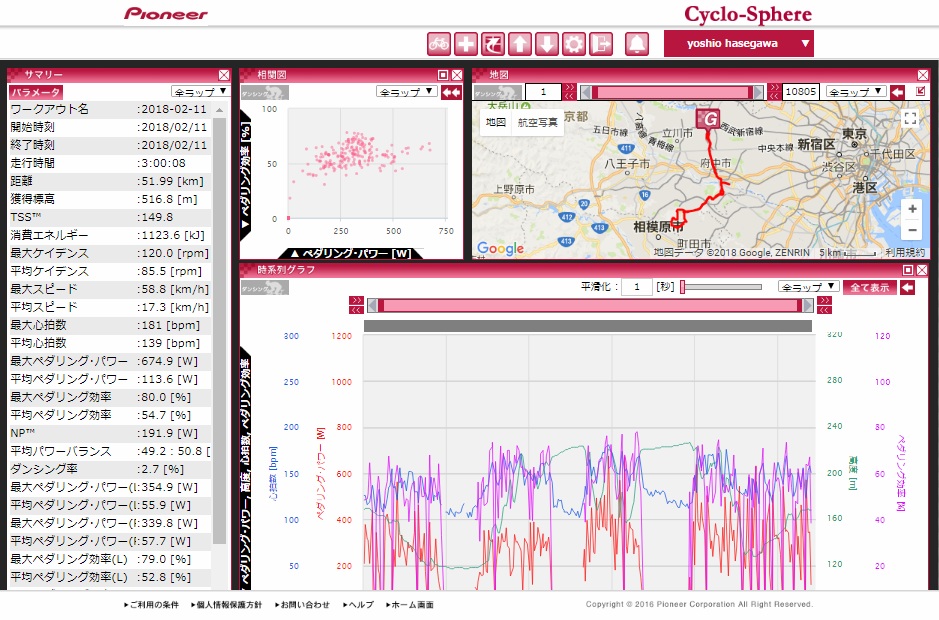Open lap dropdown in 地図 panel

tap(856, 92)
